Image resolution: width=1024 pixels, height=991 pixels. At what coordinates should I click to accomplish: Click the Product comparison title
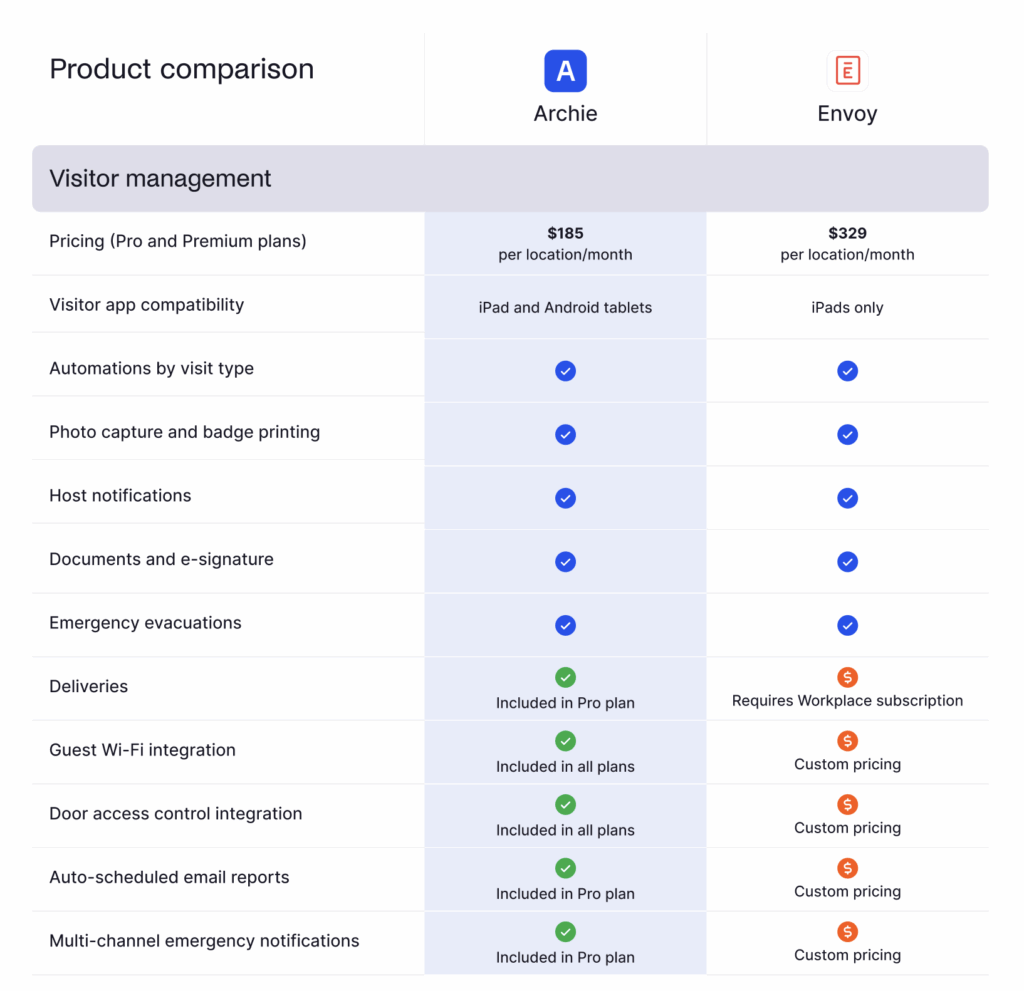point(181,69)
